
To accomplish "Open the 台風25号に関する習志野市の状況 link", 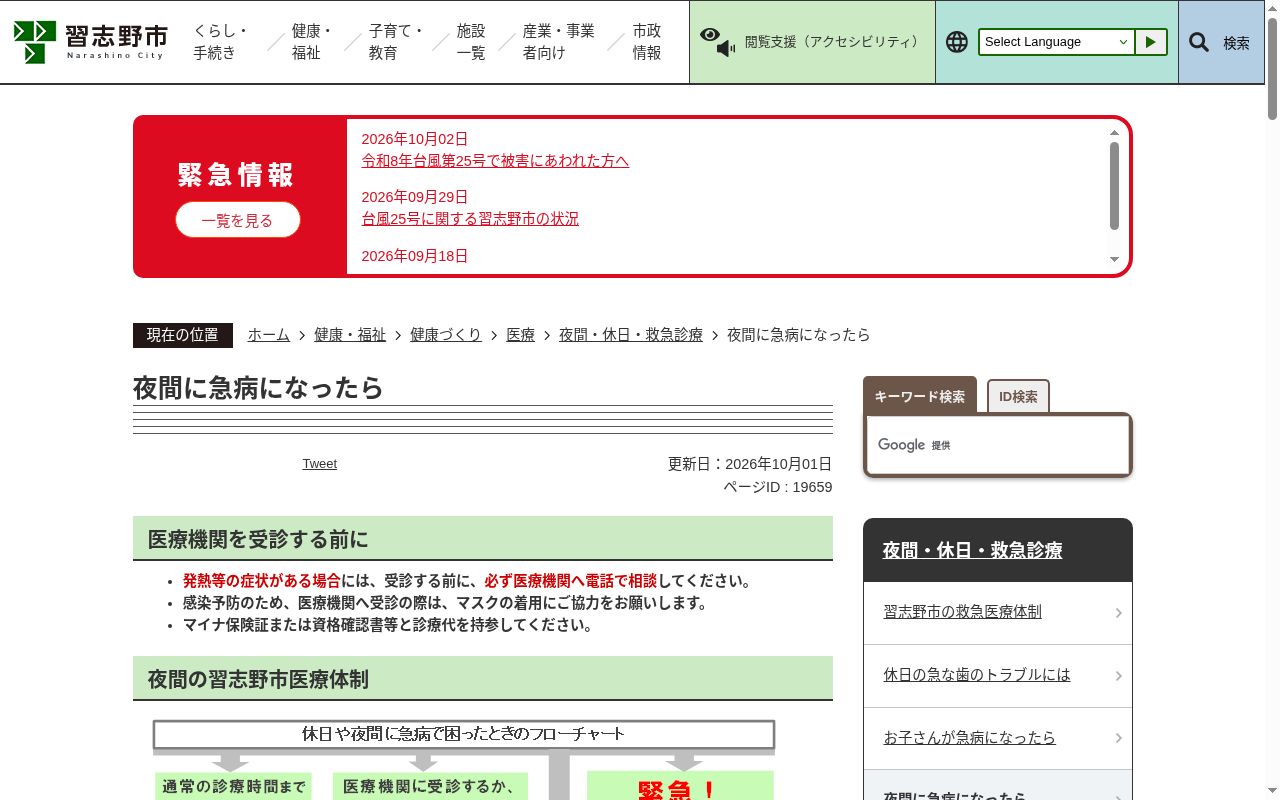I will (470, 219).
